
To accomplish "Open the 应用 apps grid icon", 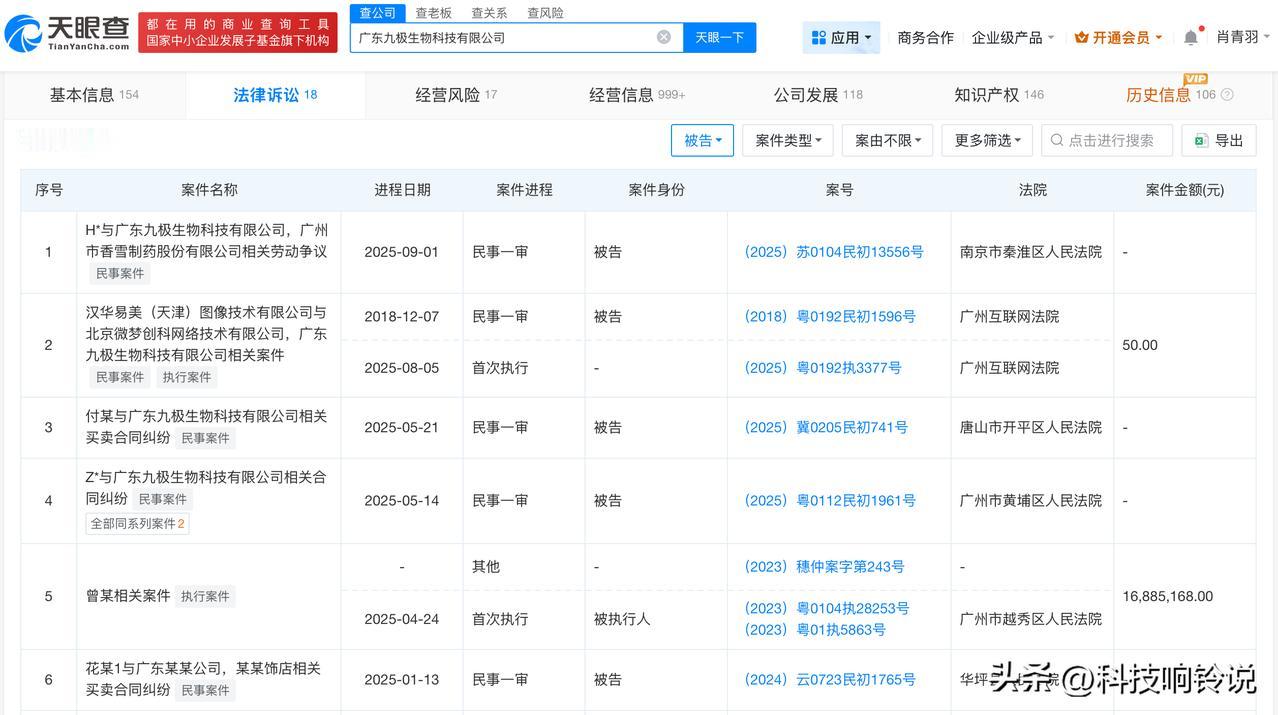I will tap(821, 36).
